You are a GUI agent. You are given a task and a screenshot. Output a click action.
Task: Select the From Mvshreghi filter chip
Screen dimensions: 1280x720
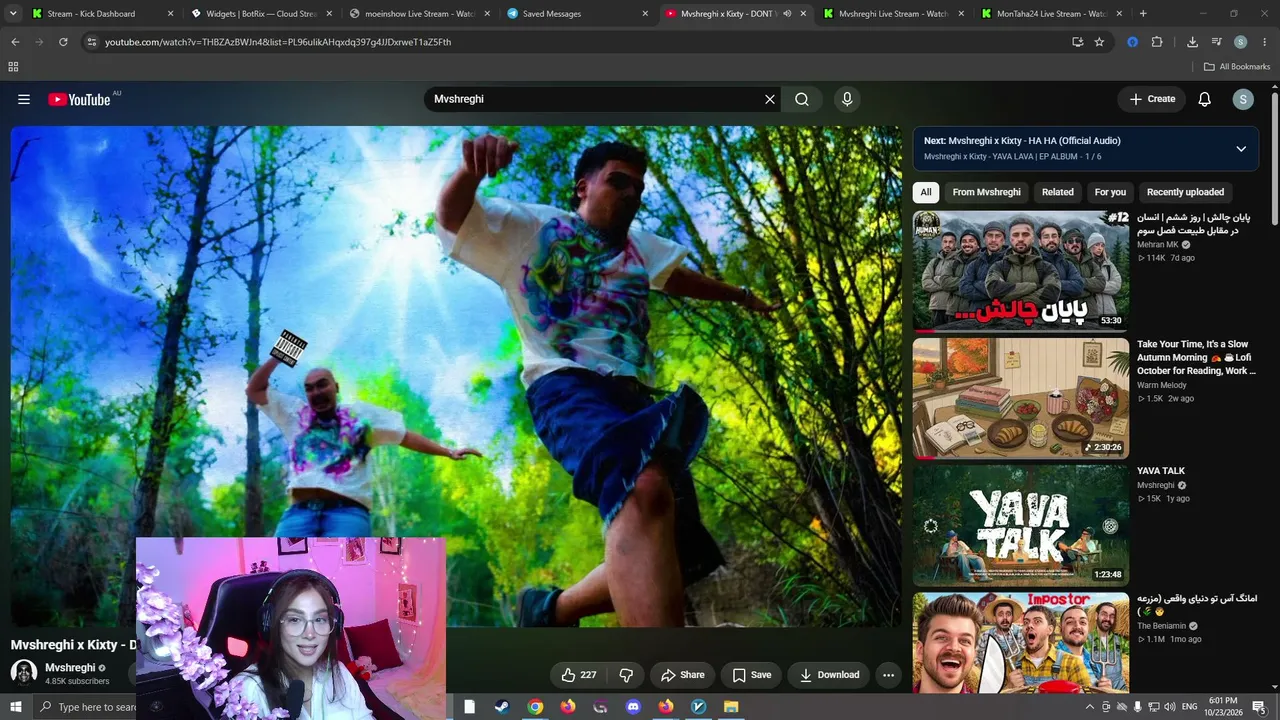[x=987, y=192]
